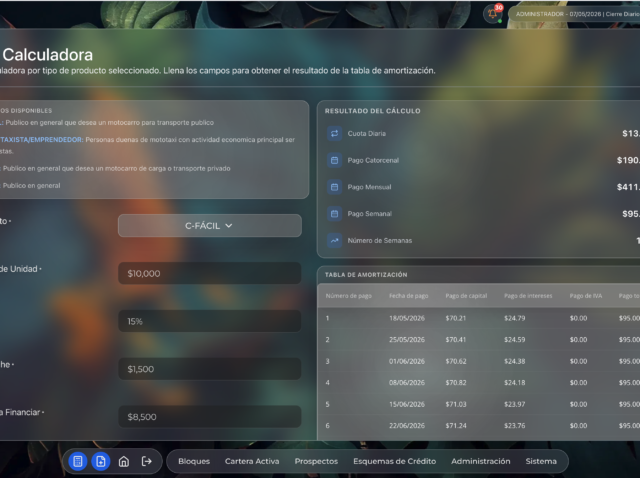Click the date 15/06/2026 in row 5
This screenshot has height=478, width=640.
click(x=407, y=404)
